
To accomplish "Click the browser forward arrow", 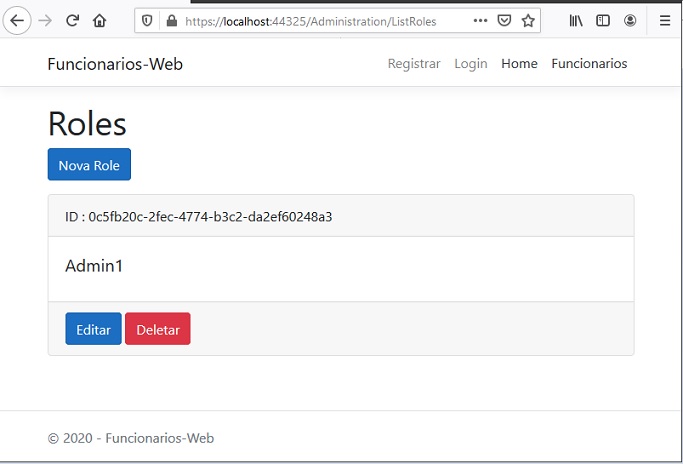I will (x=45, y=20).
